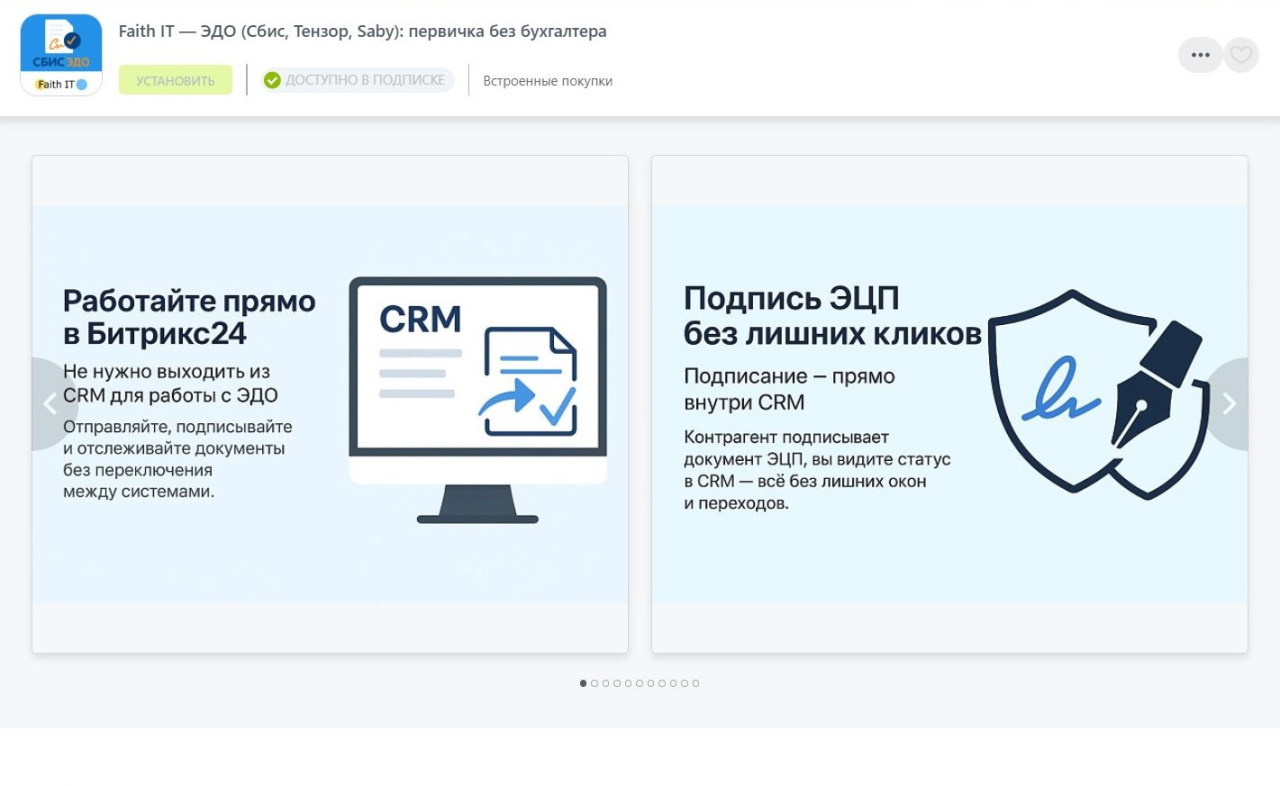Select the fourth carousel pagination dot
1280x786 pixels.
pyautogui.click(x=617, y=683)
